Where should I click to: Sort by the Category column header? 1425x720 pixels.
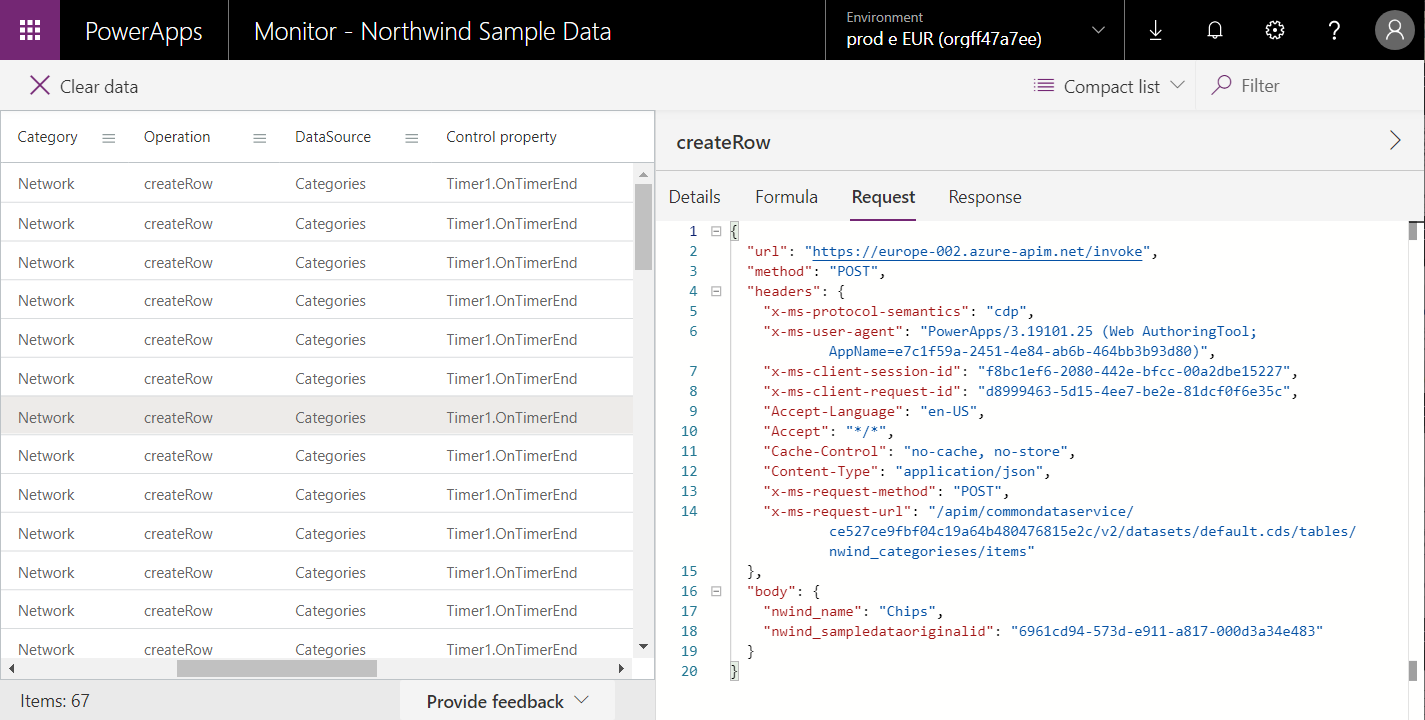point(47,137)
